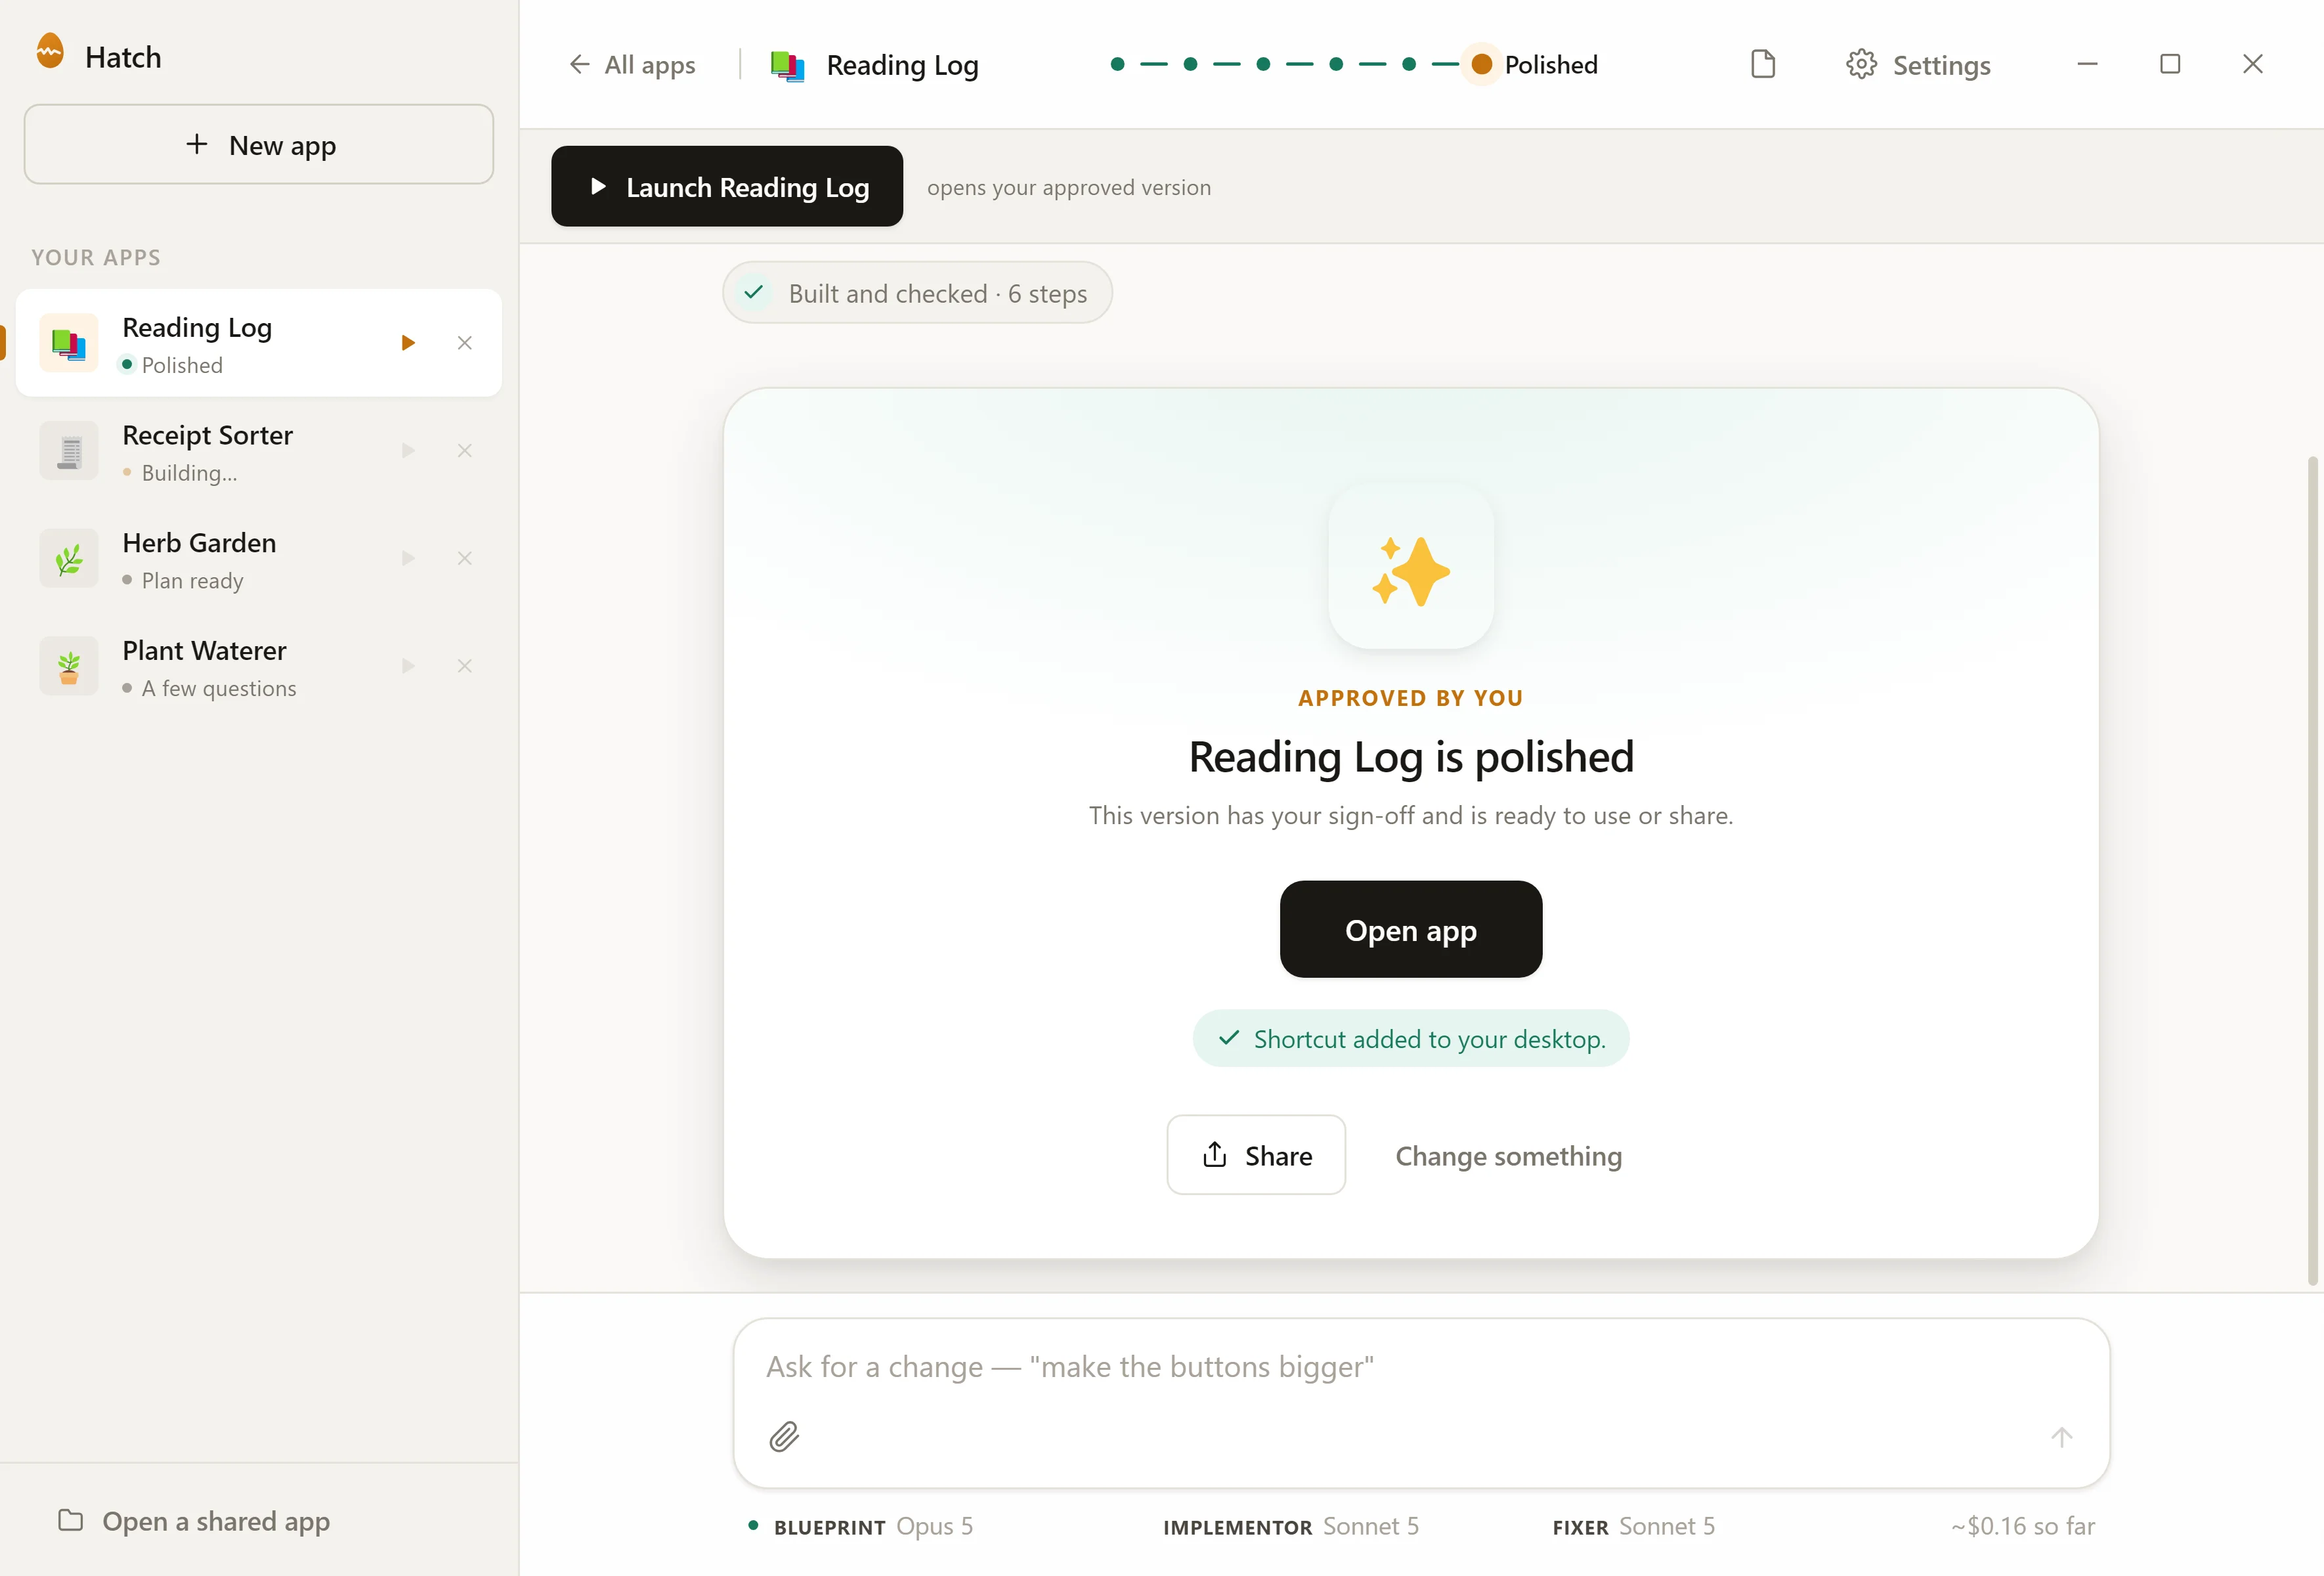
Task: Start Herb Garden with its play icon
Action: [x=408, y=558]
